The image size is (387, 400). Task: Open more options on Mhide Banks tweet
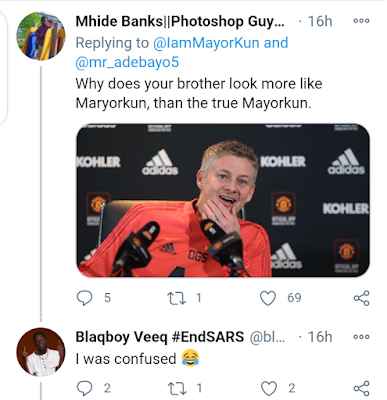coord(361,21)
